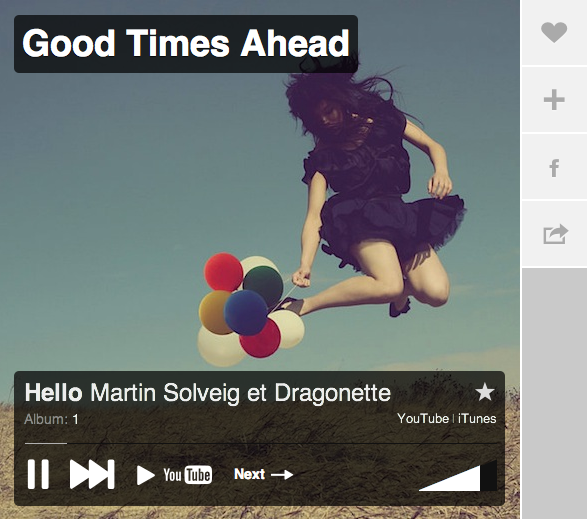Adjust the volume triangle slider

[x=458, y=476]
